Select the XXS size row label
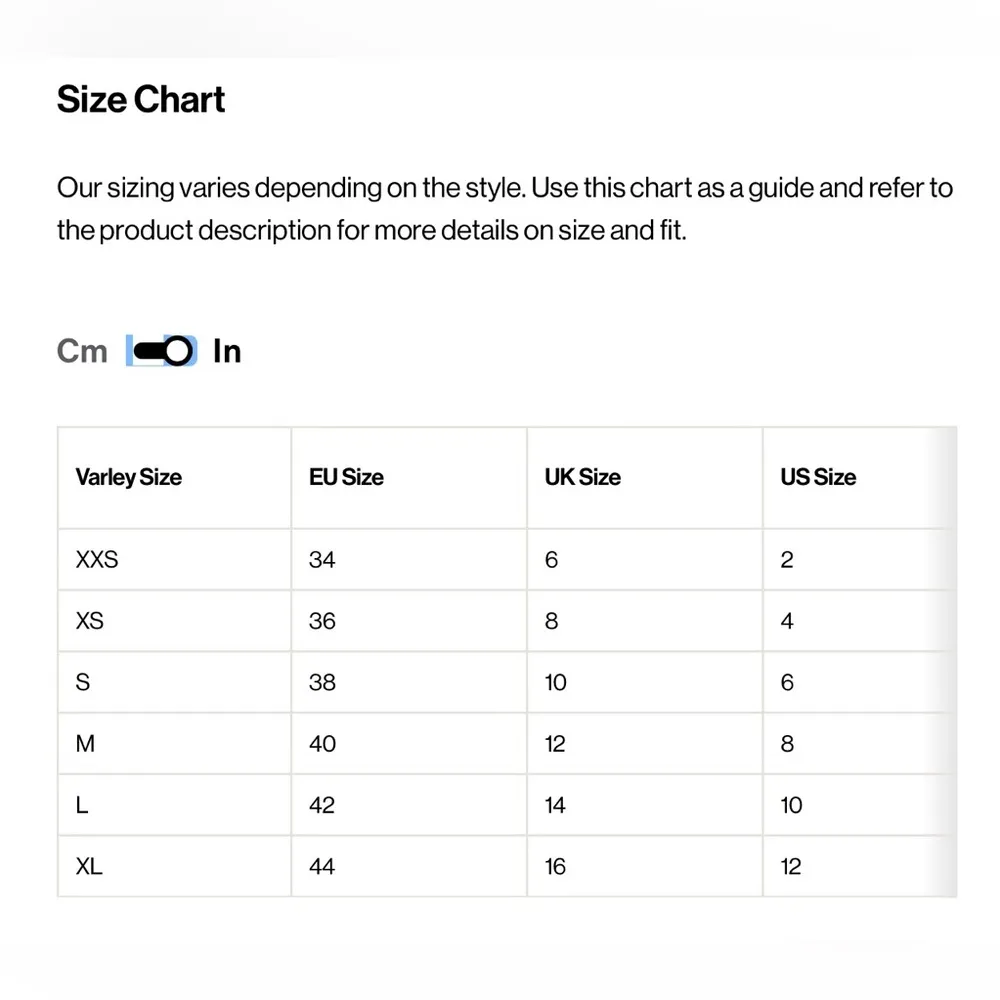 pos(97,560)
